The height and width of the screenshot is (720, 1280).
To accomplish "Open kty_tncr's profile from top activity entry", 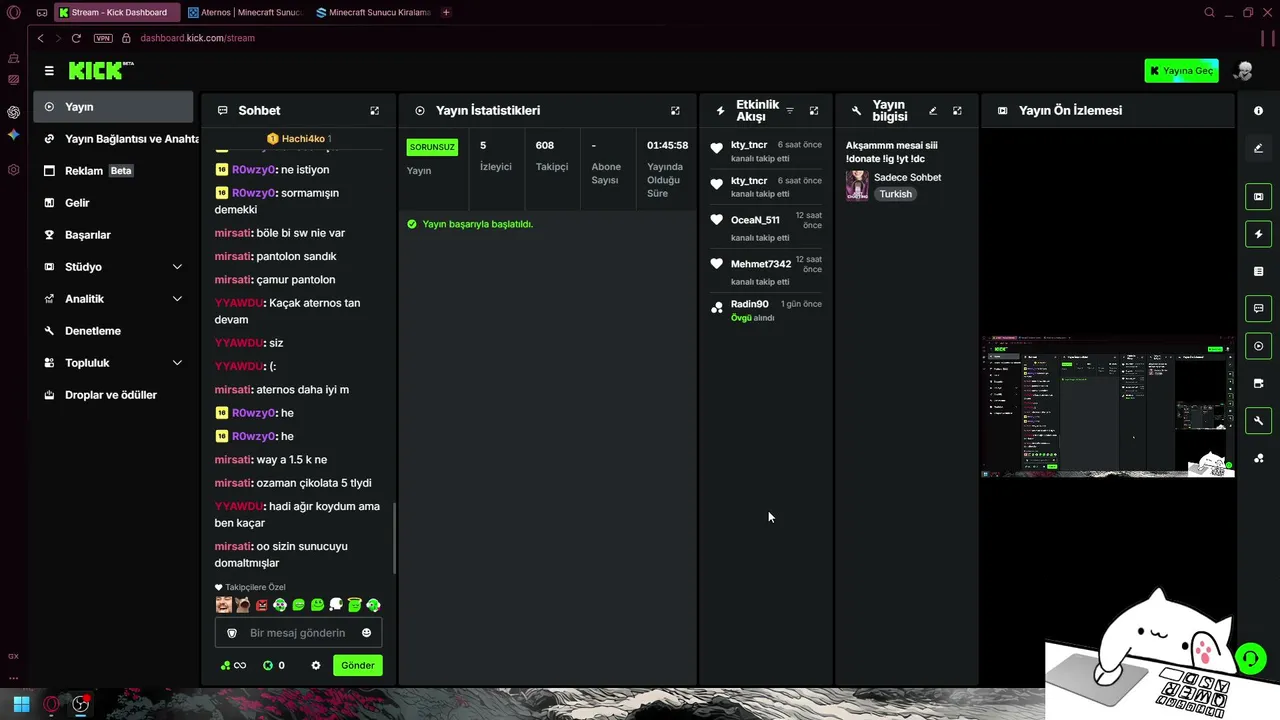I will coord(749,145).
